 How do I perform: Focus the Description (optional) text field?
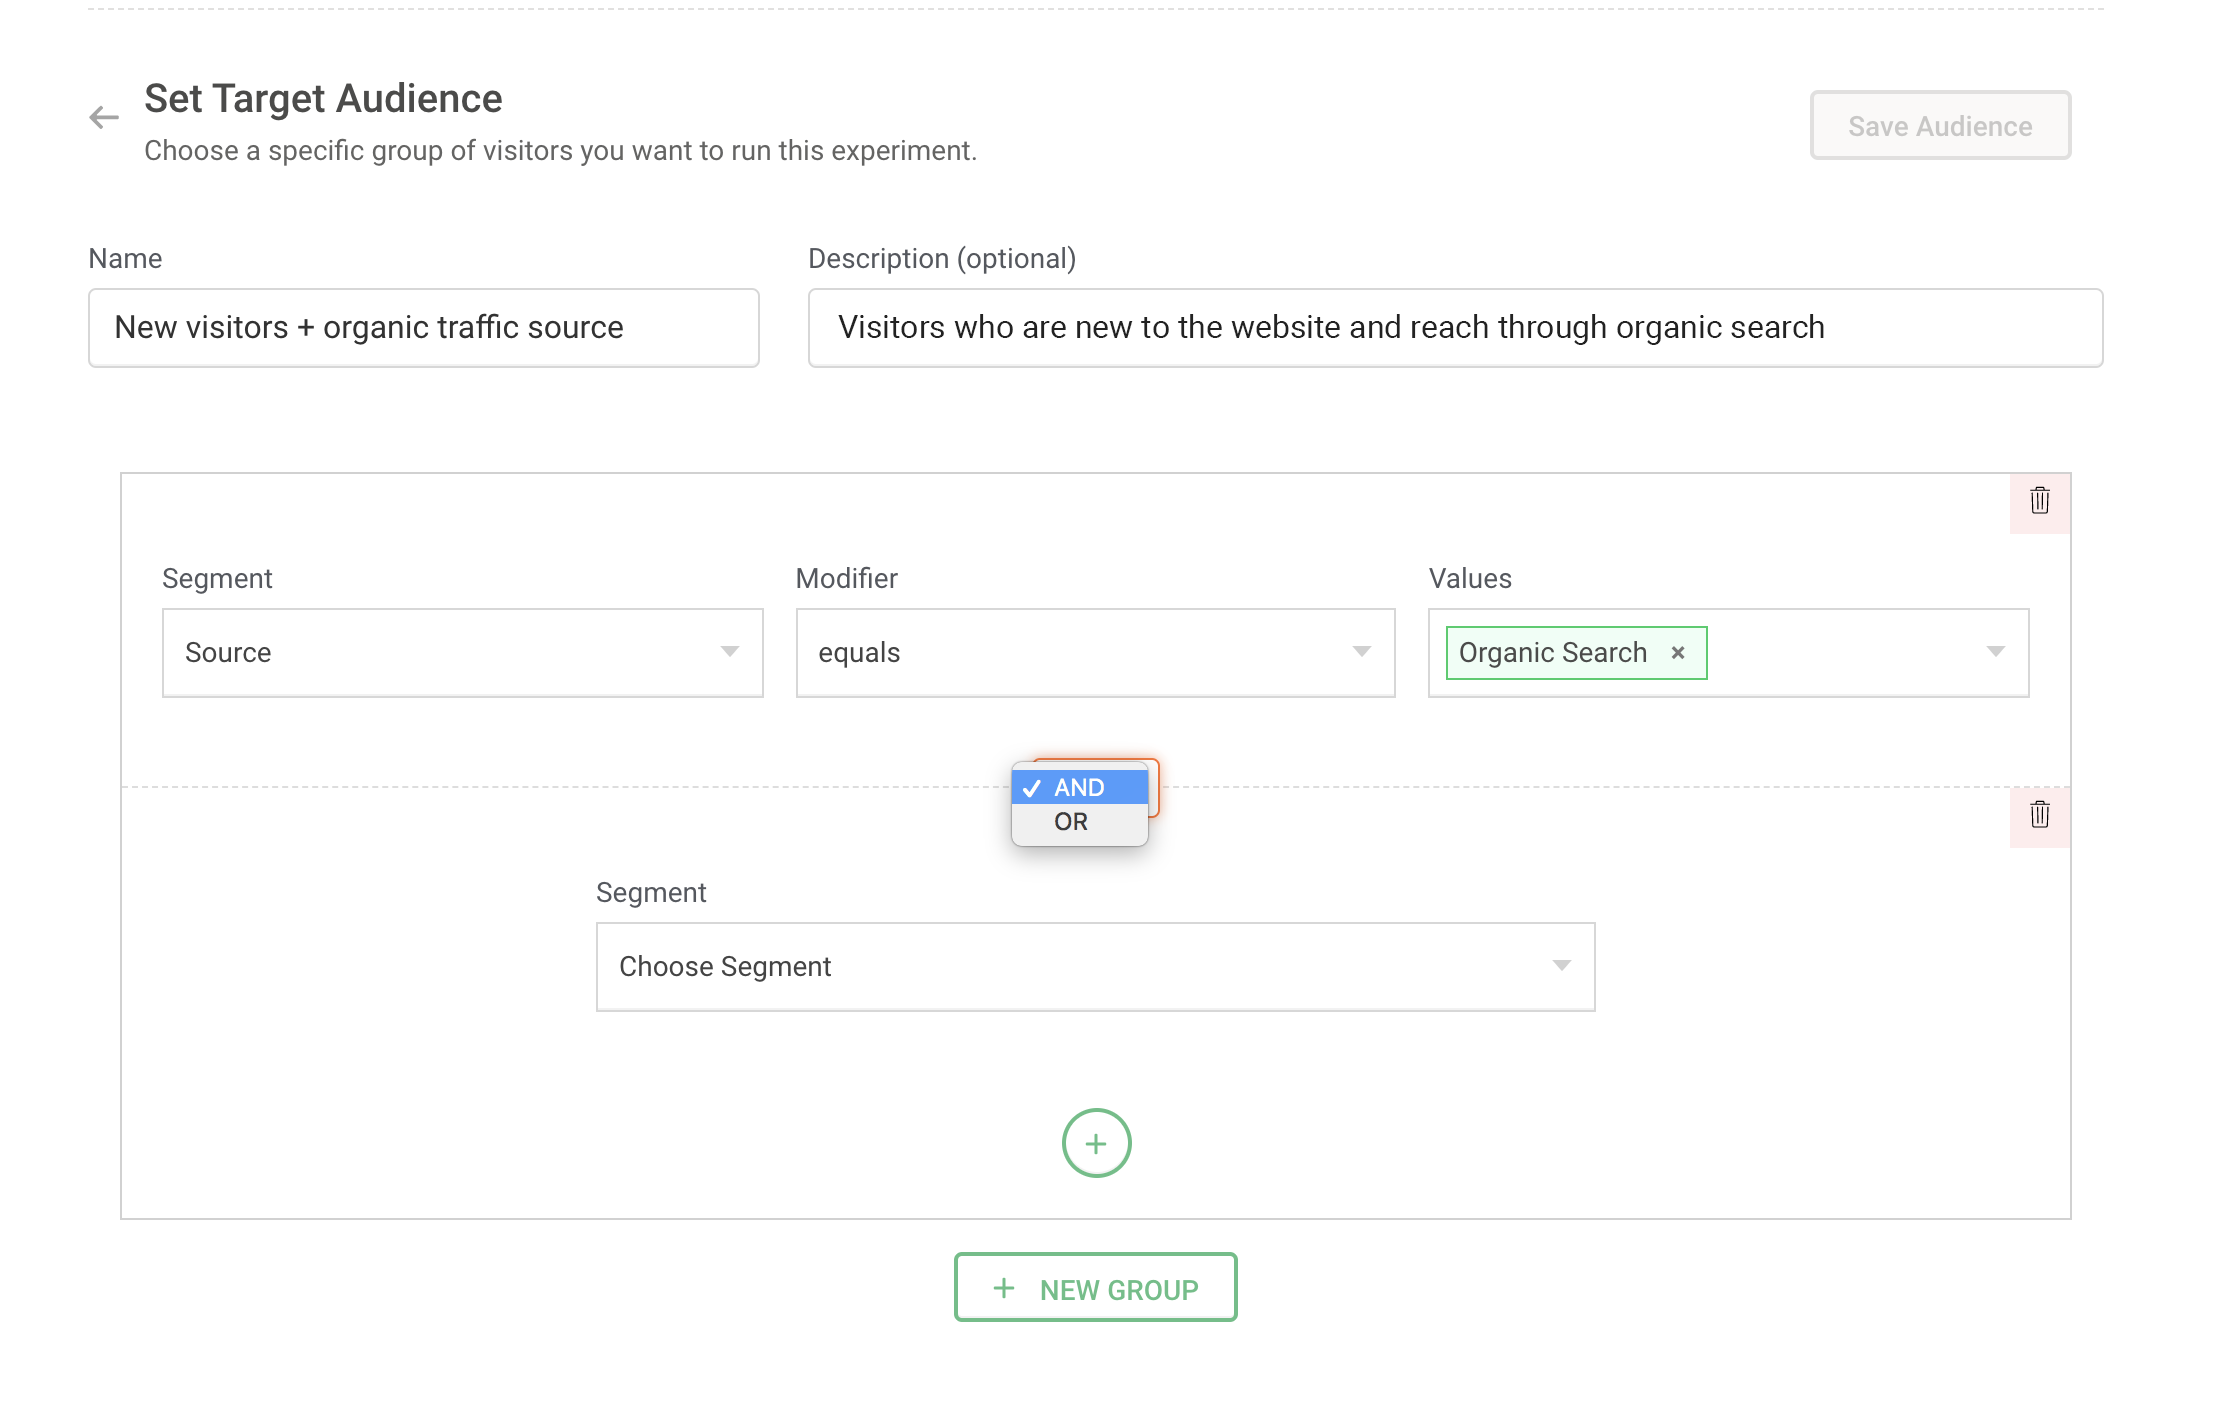point(1454,328)
